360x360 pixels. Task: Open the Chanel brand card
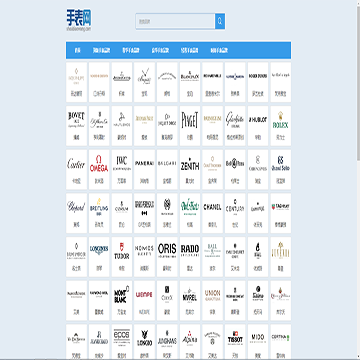tap(212, 213)
